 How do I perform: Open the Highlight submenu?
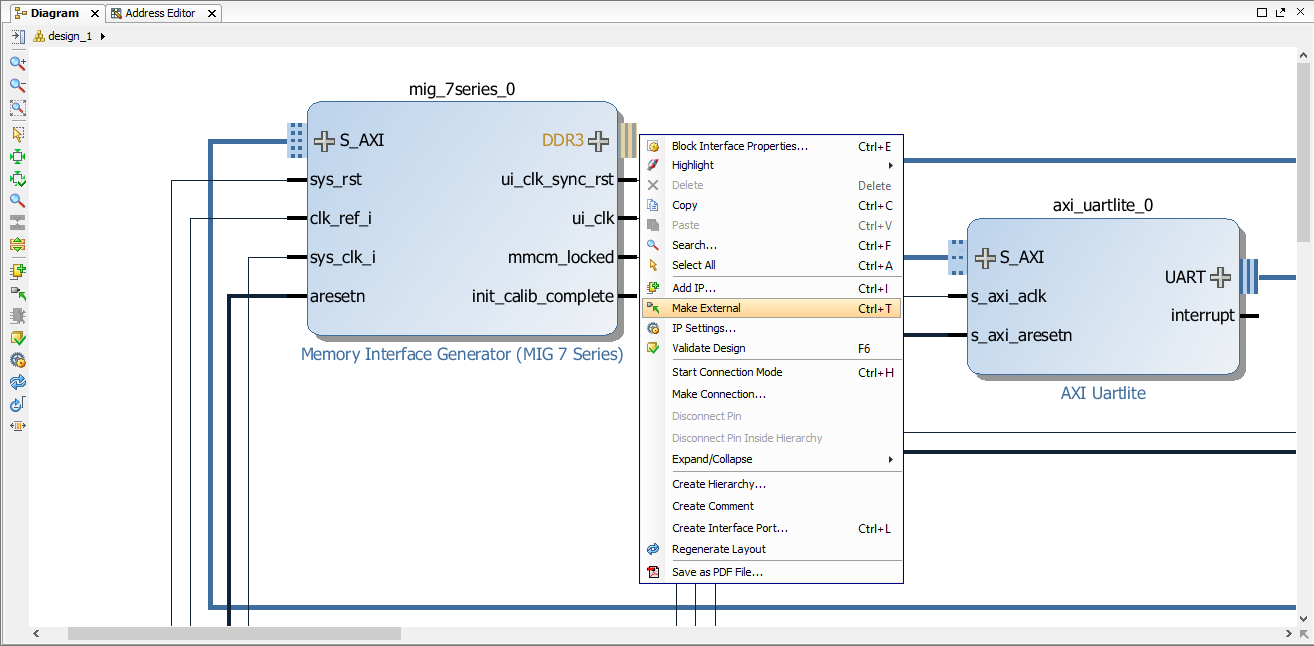pyautogui.click(x=772, y=165)
